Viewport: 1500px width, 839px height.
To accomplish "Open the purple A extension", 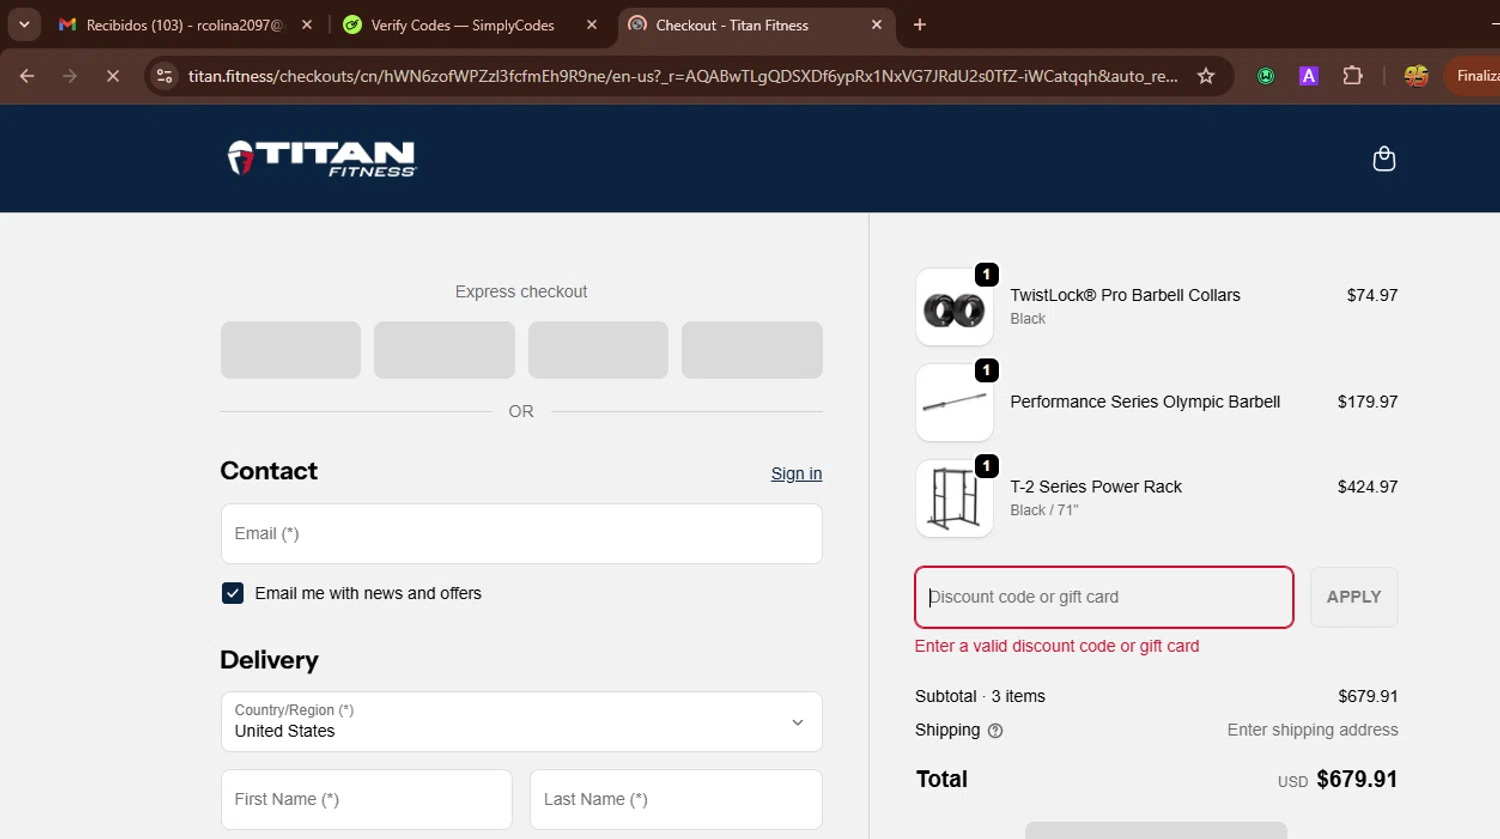I will (1308, 76).
